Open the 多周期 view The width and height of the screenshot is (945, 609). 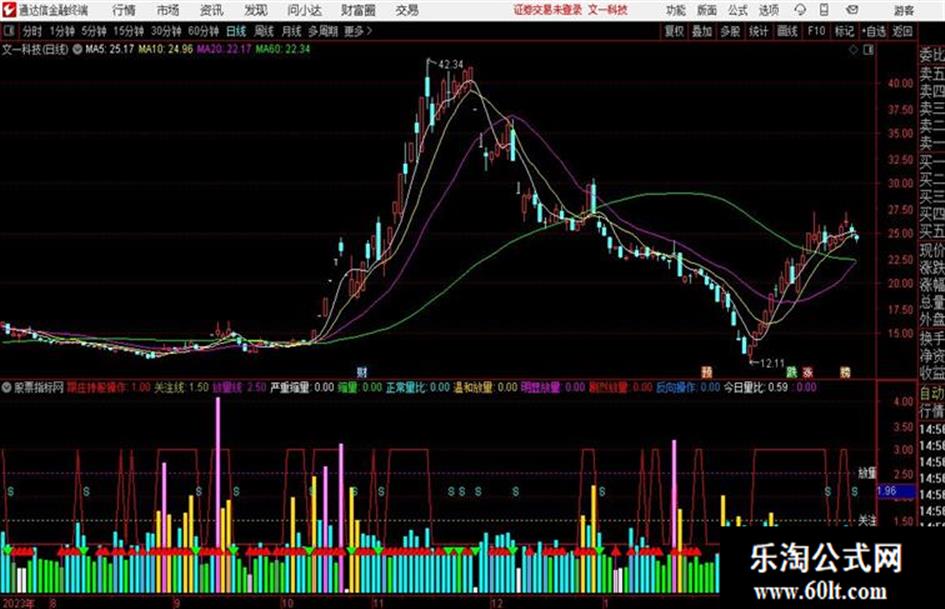(x=323, y=31)
